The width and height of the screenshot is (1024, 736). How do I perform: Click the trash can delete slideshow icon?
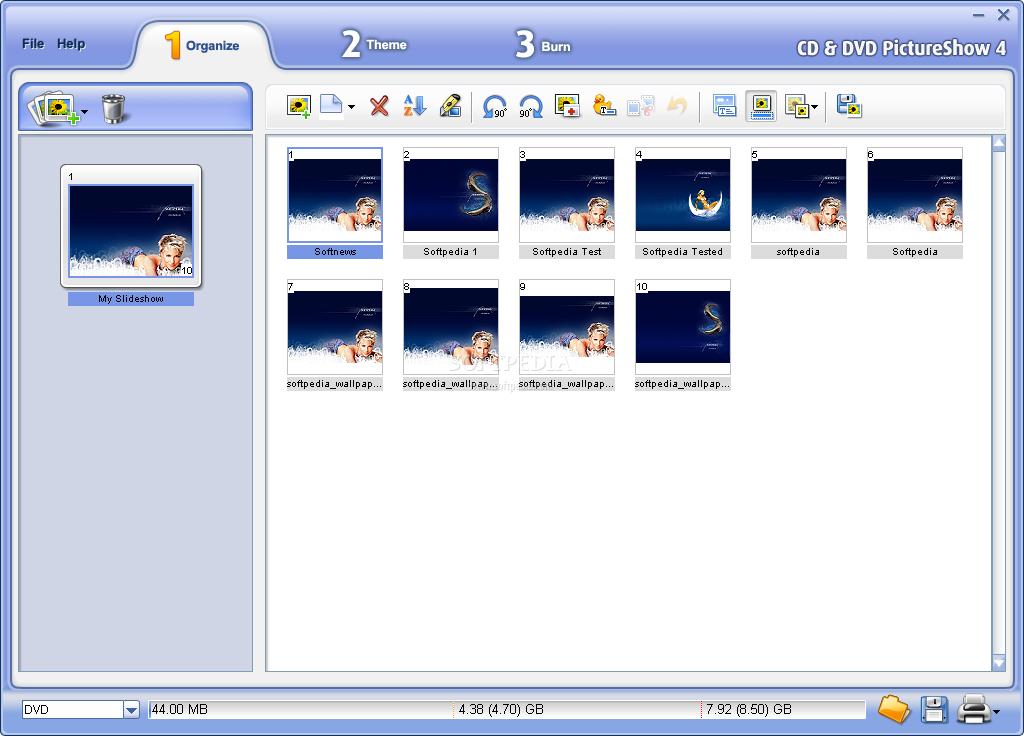(113, 108)
